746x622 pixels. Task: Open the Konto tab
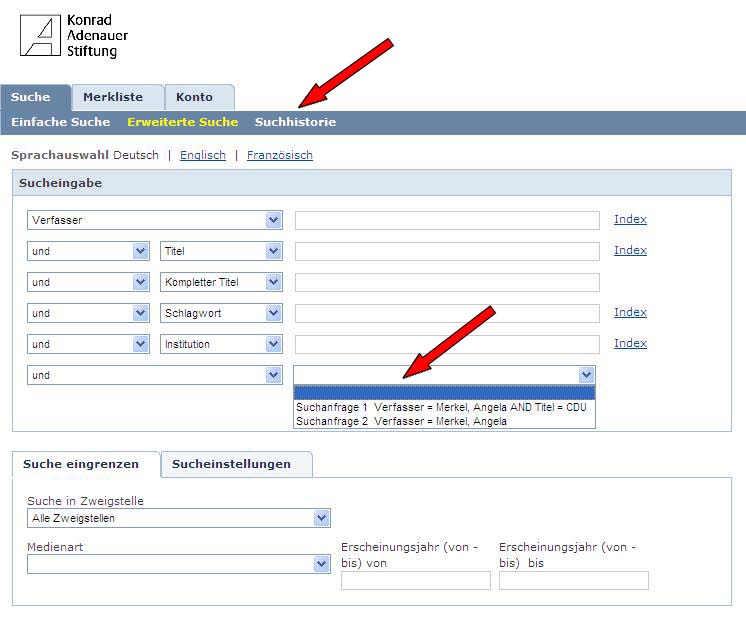tap(194, 97)
